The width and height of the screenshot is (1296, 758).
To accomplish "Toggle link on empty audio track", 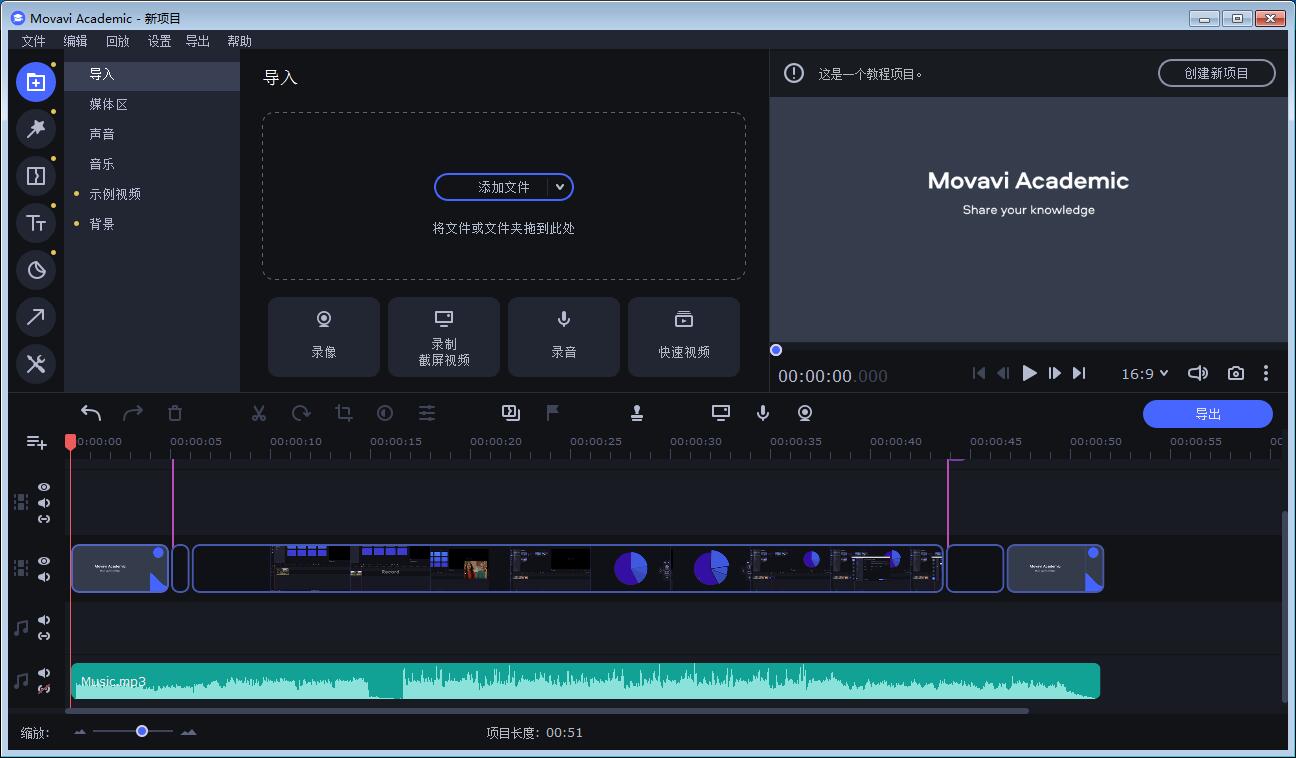I will pyautogui.click(x=44, y=636).
